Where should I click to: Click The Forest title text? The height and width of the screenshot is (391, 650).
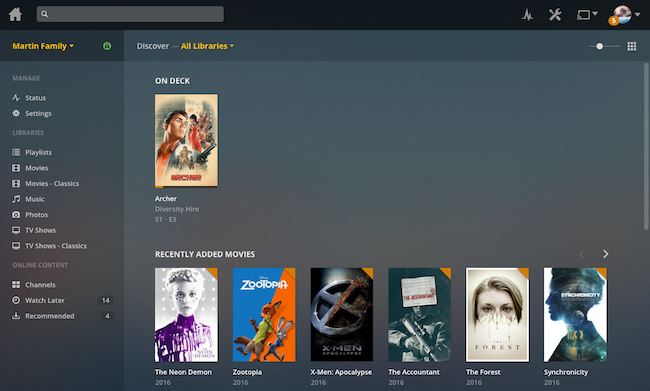(x=483, y=372)
